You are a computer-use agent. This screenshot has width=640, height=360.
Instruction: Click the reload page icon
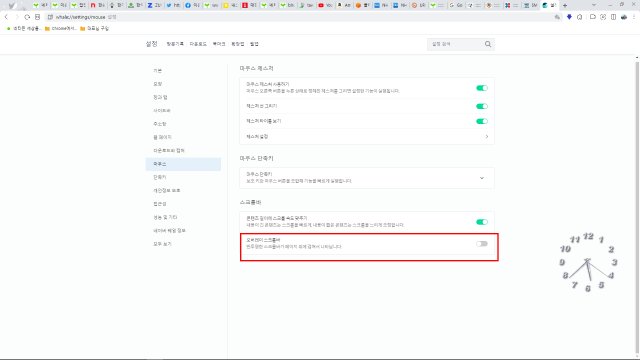pyautogui.click(x=27, y=17)
